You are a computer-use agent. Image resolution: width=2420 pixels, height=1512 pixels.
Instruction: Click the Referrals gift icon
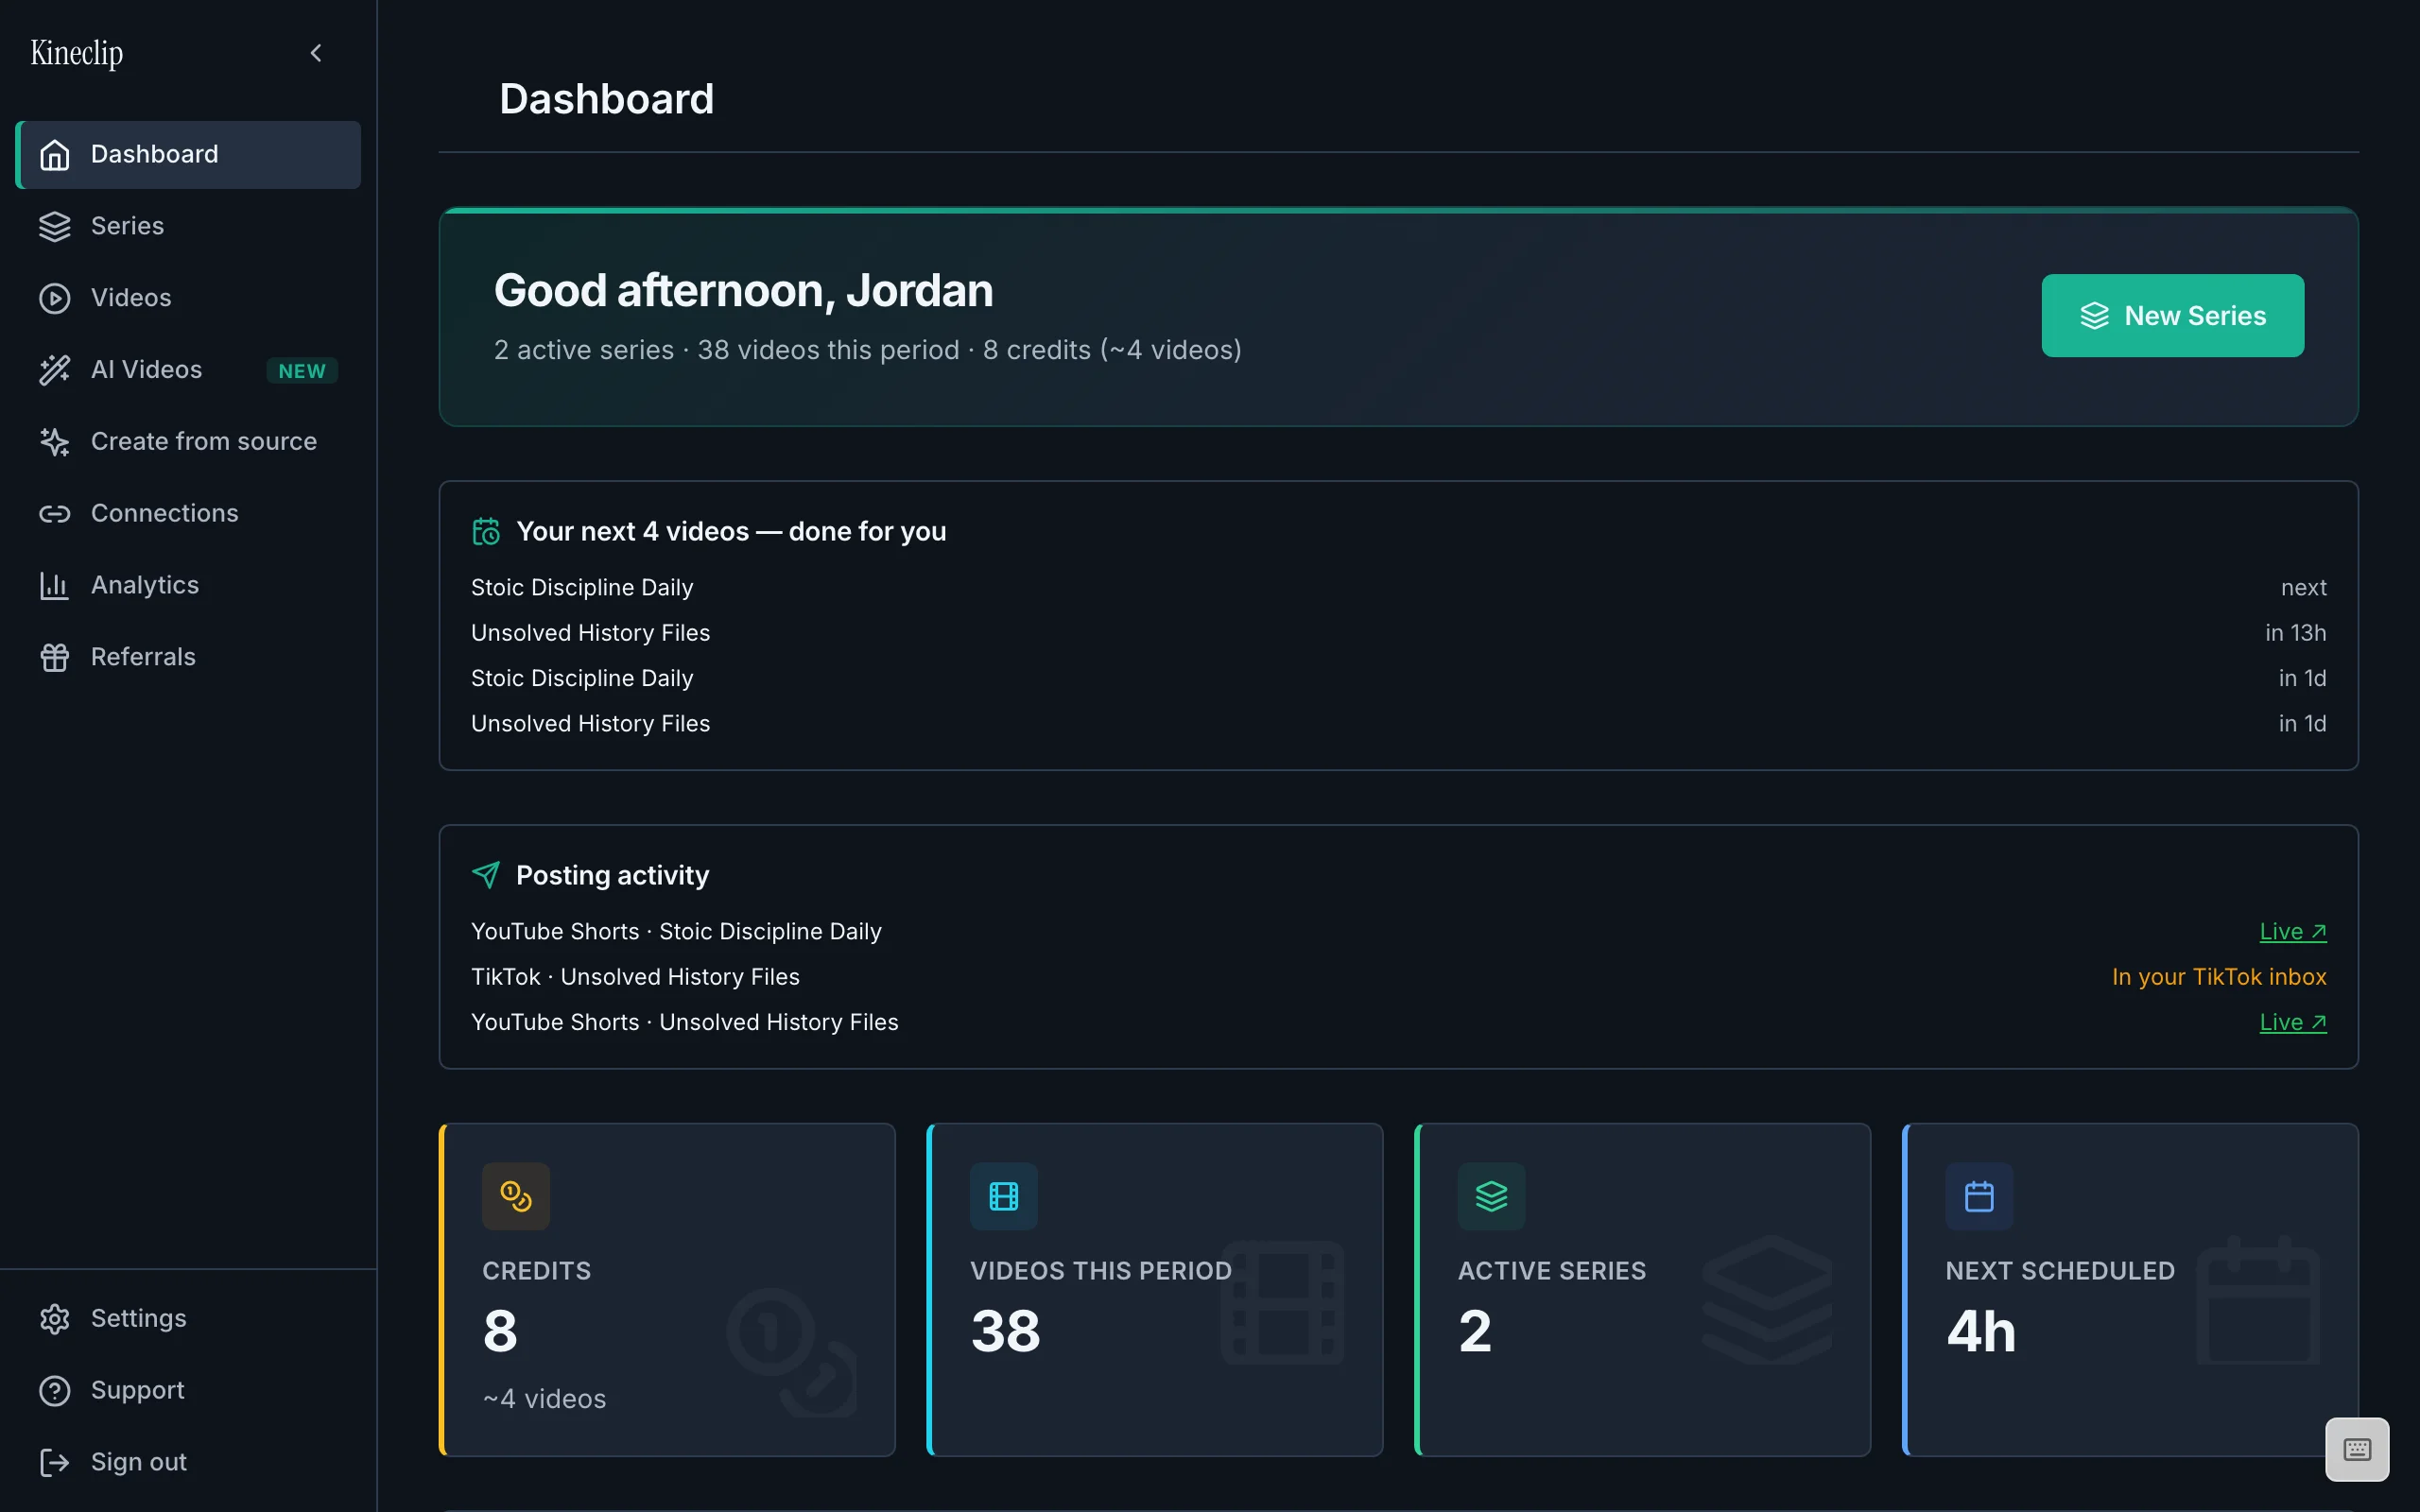(55, 658)
